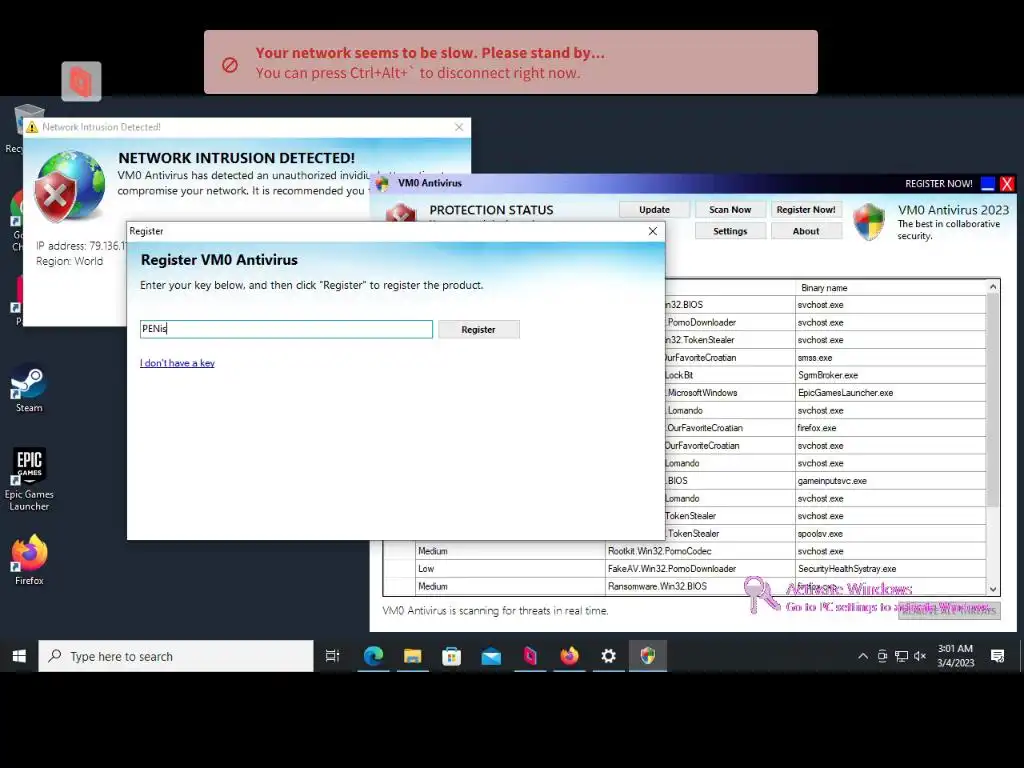Open the About button in VM0 Antivirus
The image size is (1024, 768).
[x=806, y=231]
